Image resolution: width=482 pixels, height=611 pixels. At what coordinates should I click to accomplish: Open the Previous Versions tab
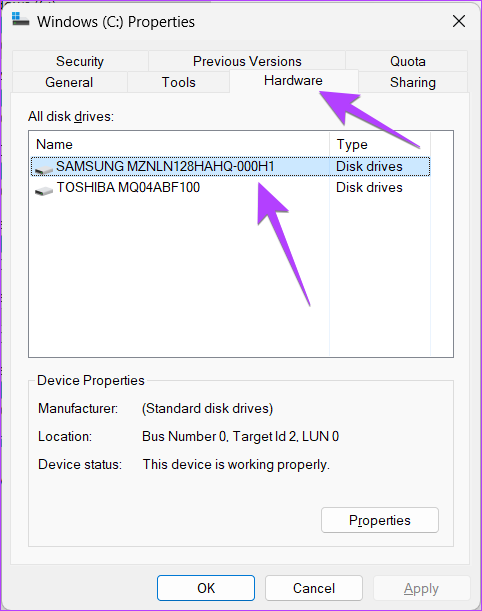tap(247, 61)
